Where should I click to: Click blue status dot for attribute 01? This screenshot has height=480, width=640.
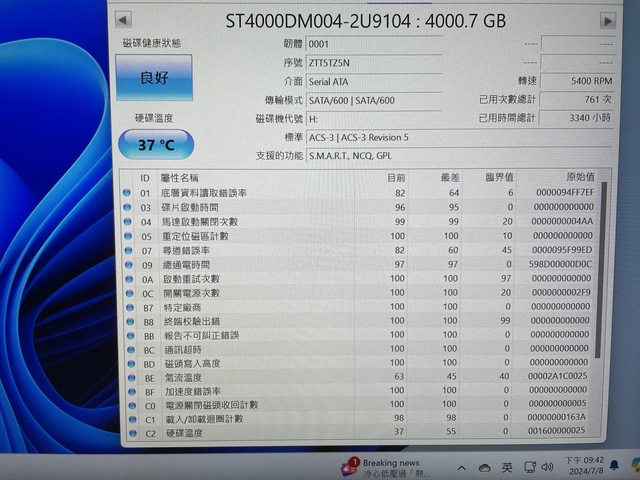127,193
